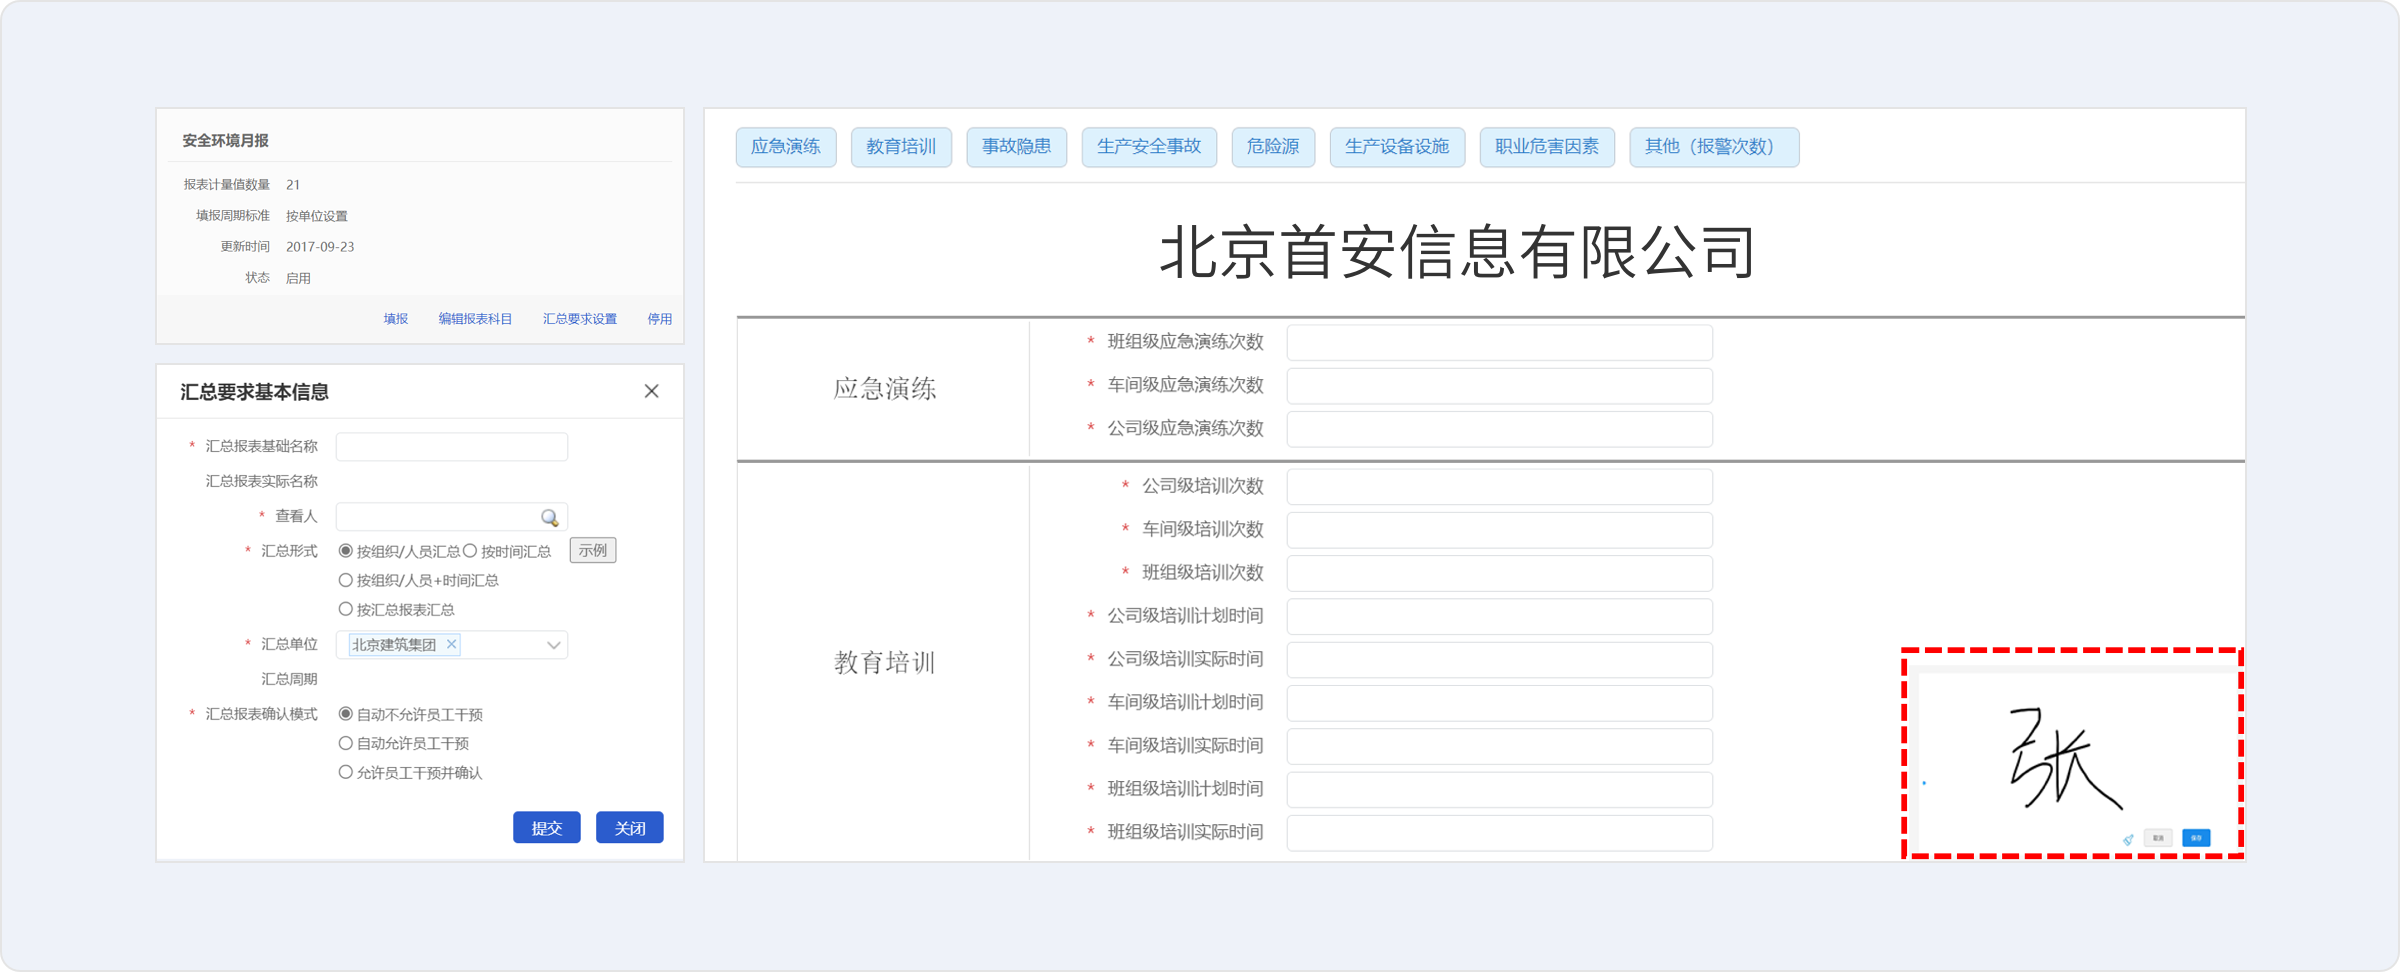Click the 班组级培训实际时间 input field
2400x972 pixels.
tap(1499, 833)
